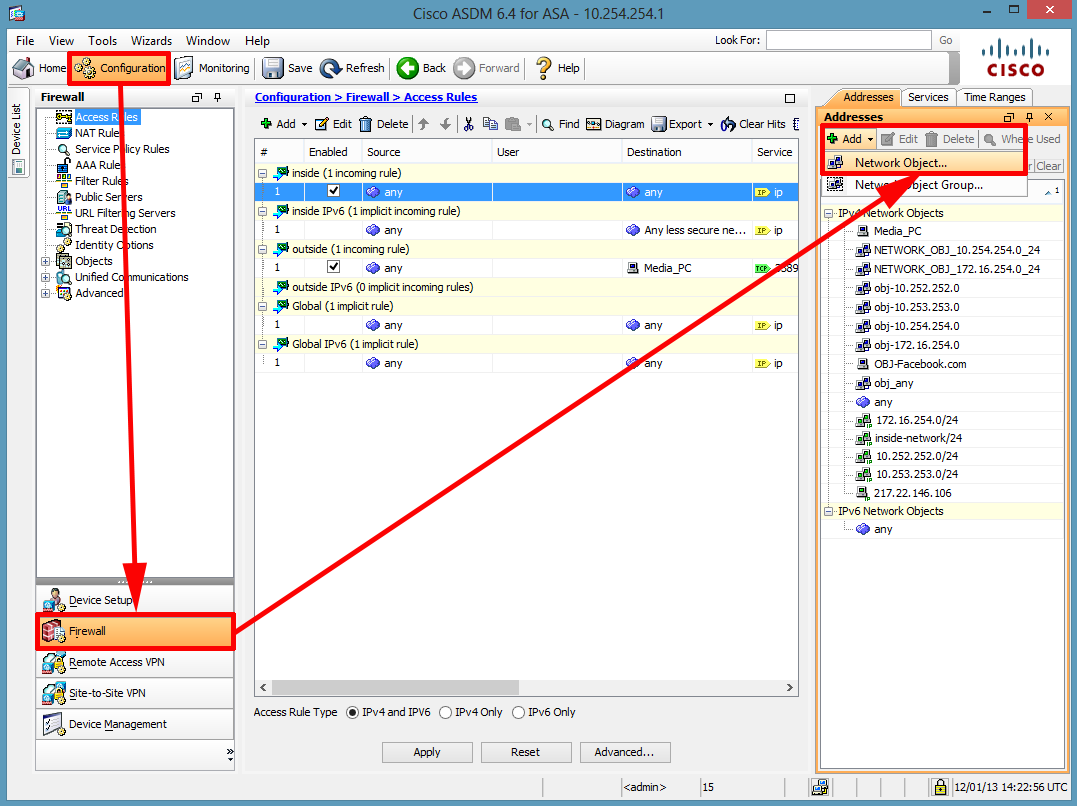Open Service Policy Rules item

(113, 149)
